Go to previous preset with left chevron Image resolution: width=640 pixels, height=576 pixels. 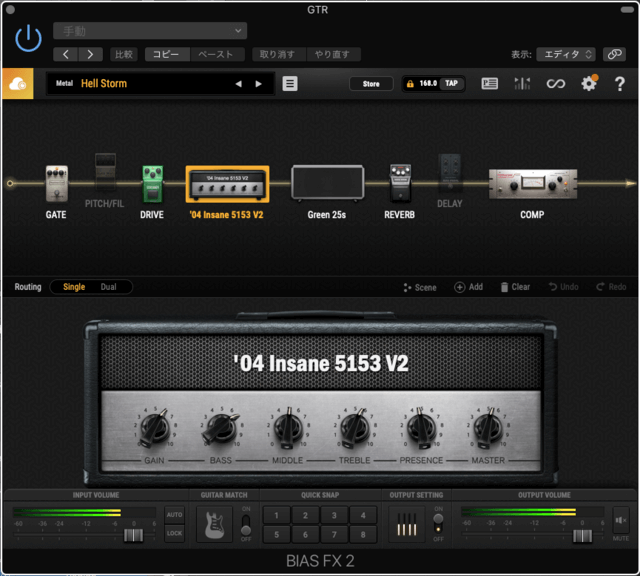click(x=65, y=54)
